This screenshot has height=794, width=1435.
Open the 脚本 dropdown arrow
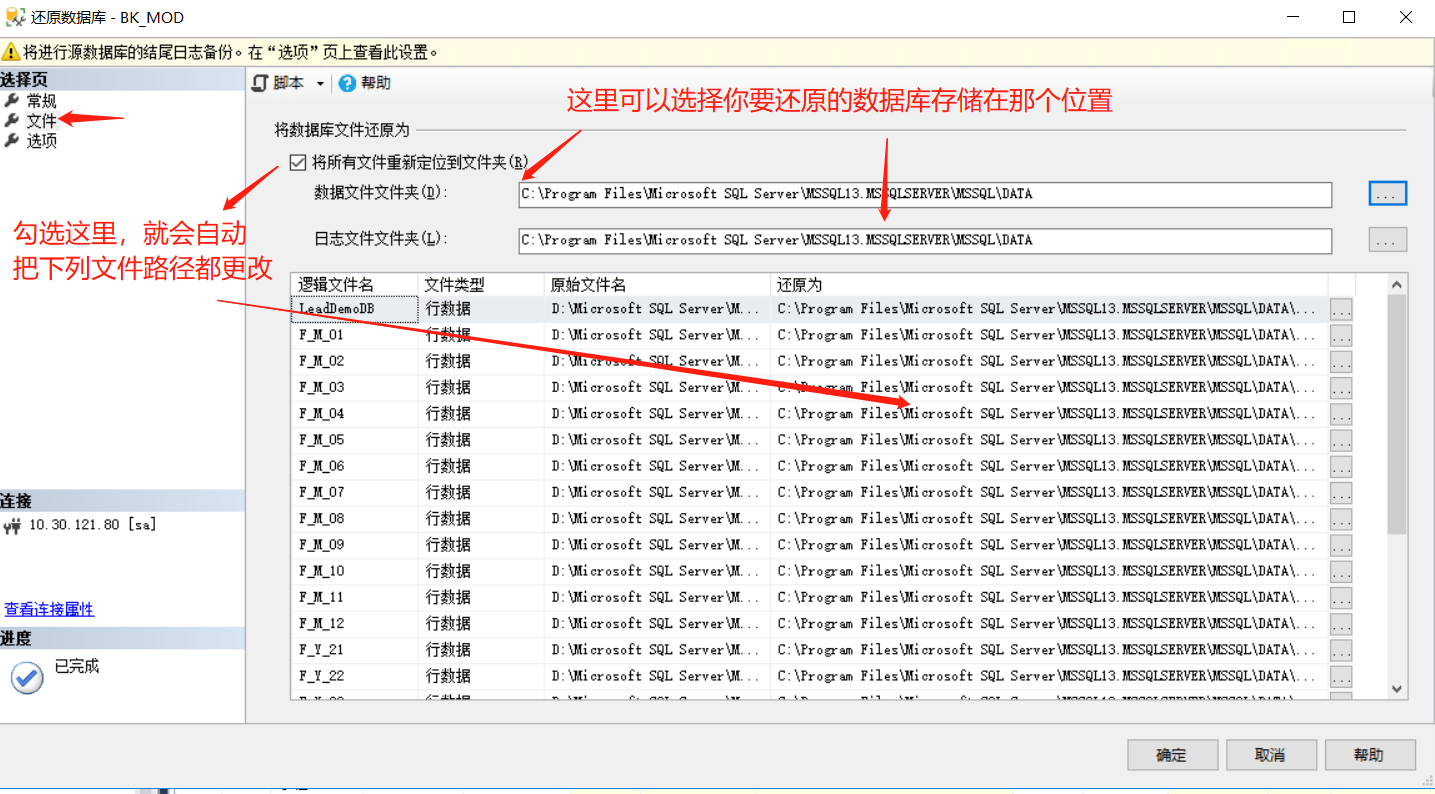click(322, 83)
